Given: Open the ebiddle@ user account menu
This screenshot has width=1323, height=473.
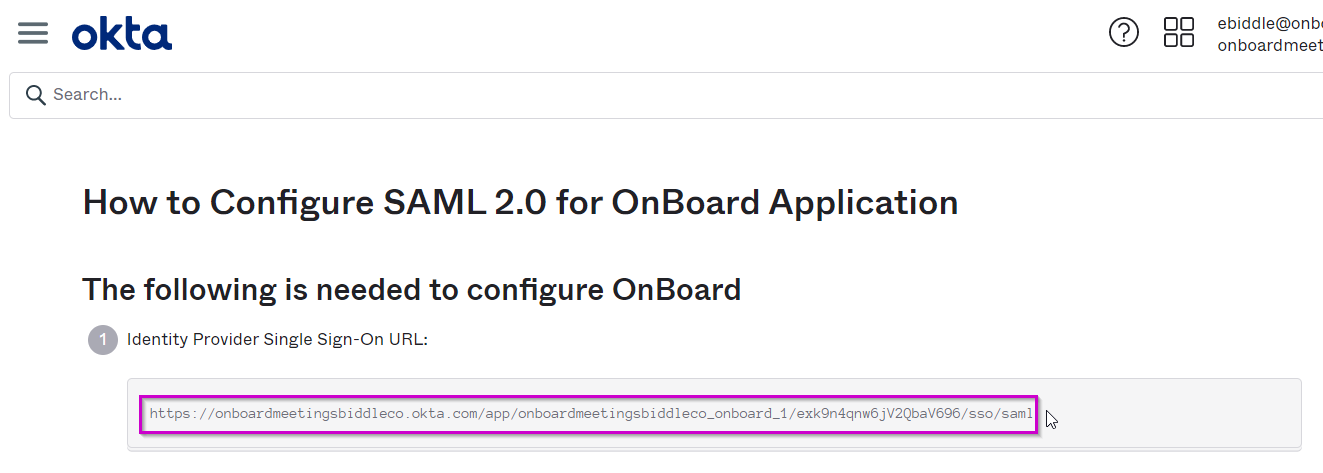Looking at the screenshot, I should pos(1270,23).
